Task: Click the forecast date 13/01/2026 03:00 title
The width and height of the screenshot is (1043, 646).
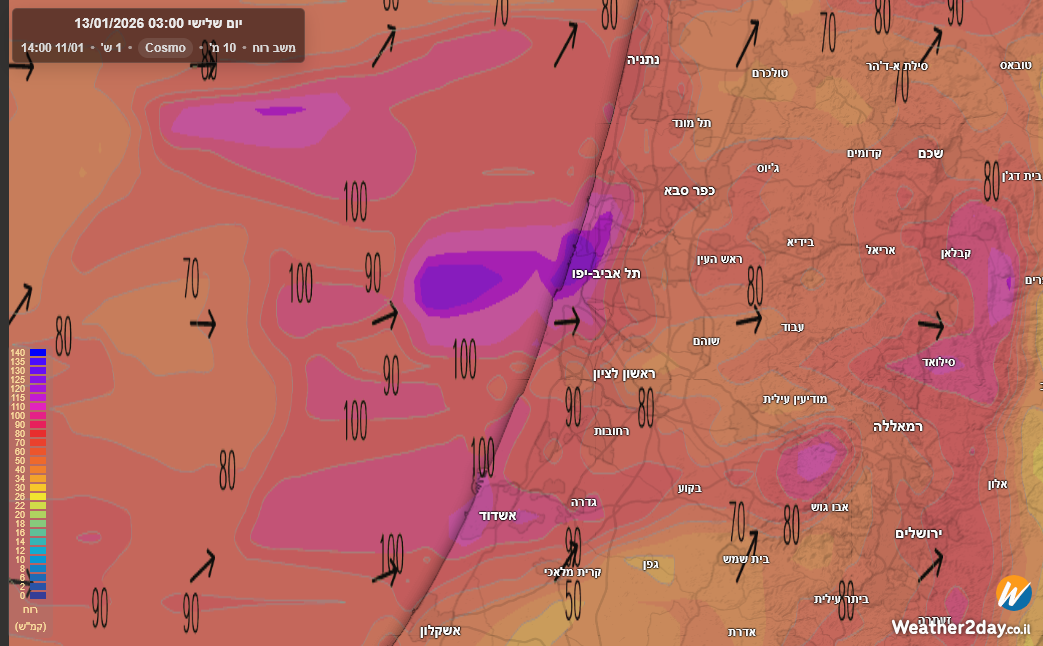Action: pyautogui.click(x=158, y=23)
